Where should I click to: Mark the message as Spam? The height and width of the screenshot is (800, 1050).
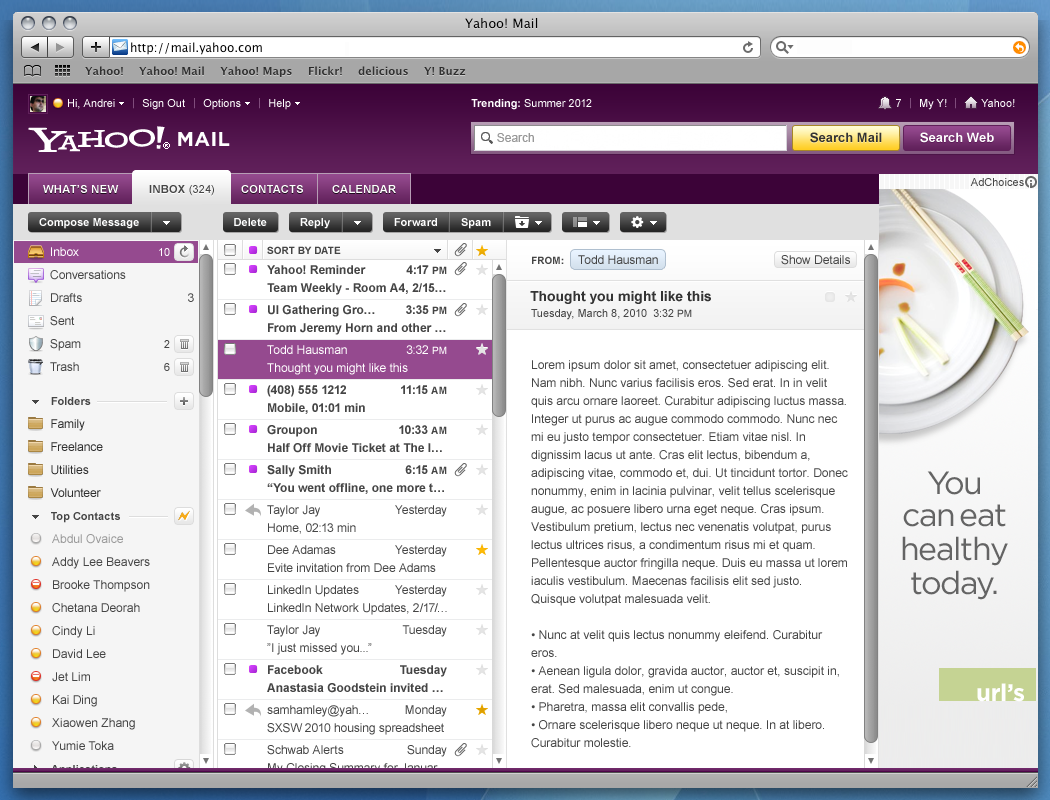[x=476, y=222]
